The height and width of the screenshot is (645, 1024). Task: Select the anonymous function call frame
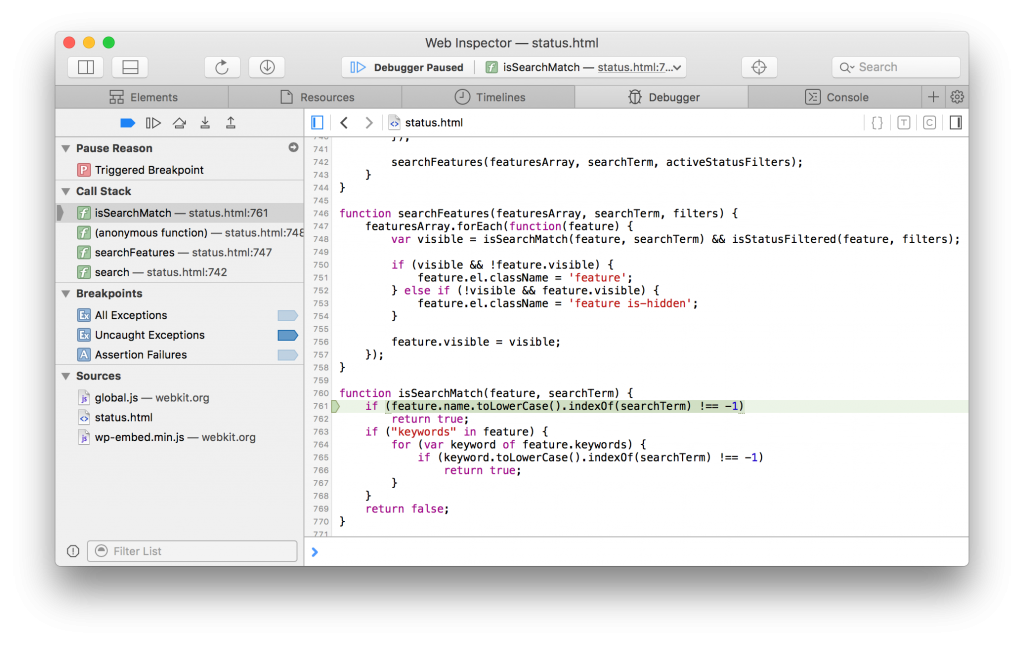pos(180,232)
